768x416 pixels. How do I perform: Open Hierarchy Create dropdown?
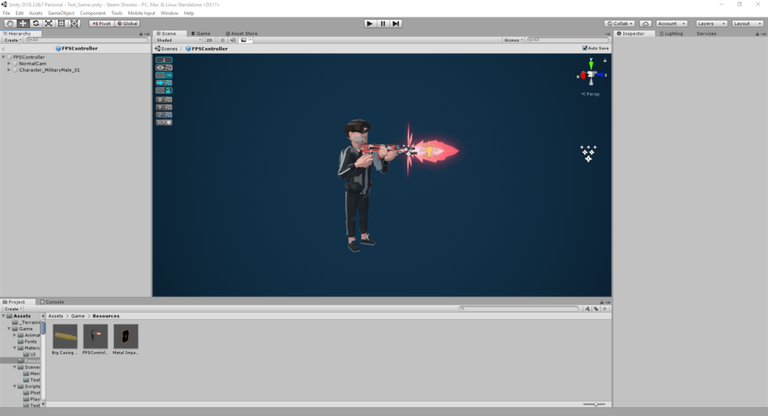coord(13,40)
